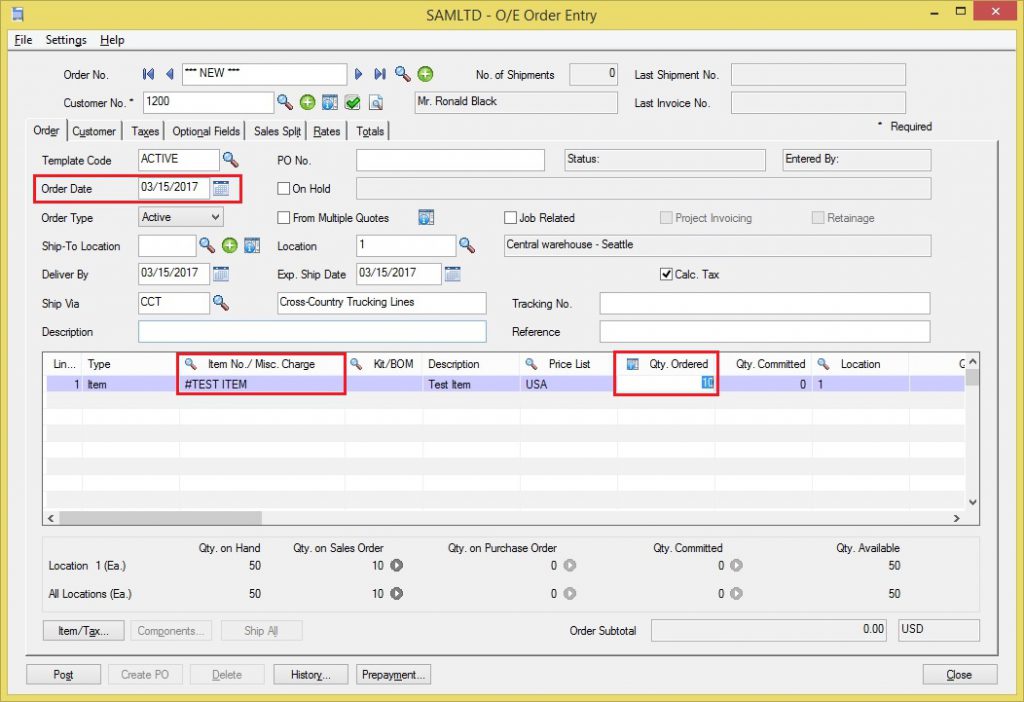The width and height of the screenshot is (1024, 702).
Task: Open Price List column finder icon
Action: [x=531, y=364]
